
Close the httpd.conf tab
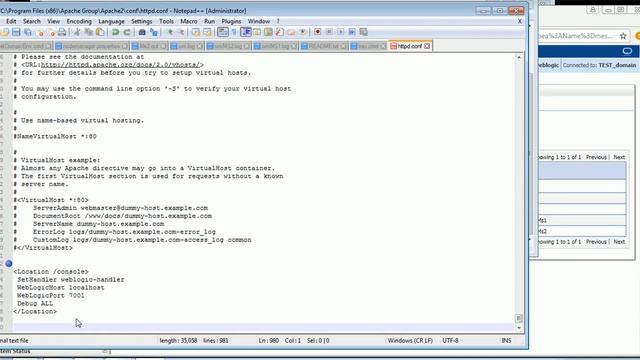coord(427,46)
